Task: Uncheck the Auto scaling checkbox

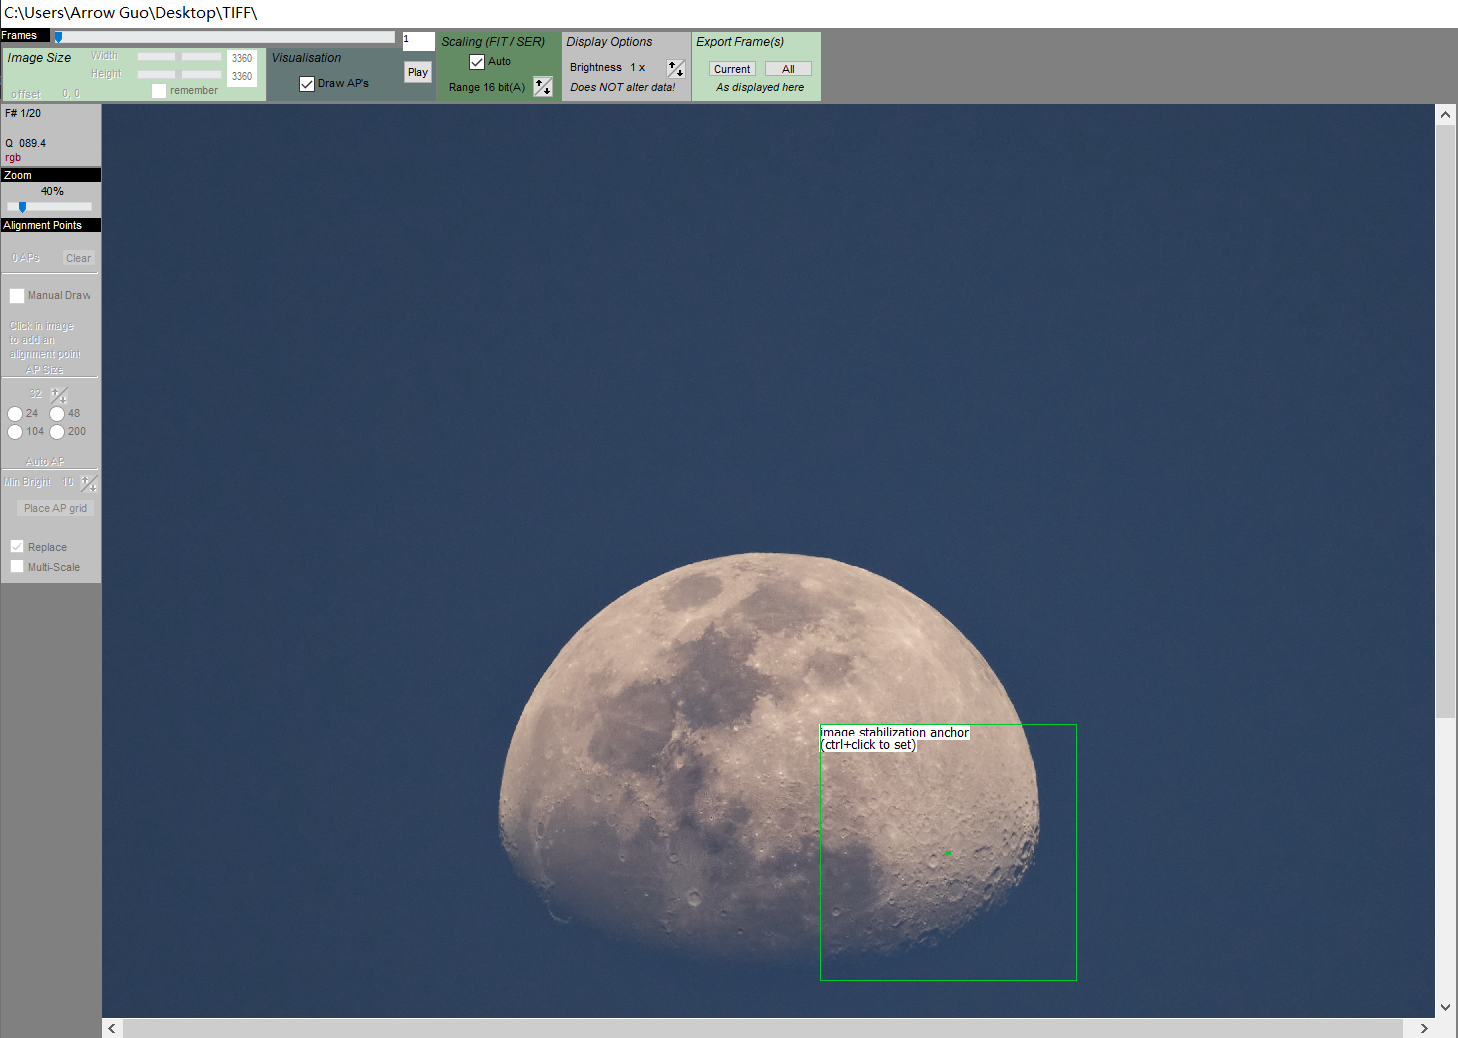Action: click(x=477, y=62)
